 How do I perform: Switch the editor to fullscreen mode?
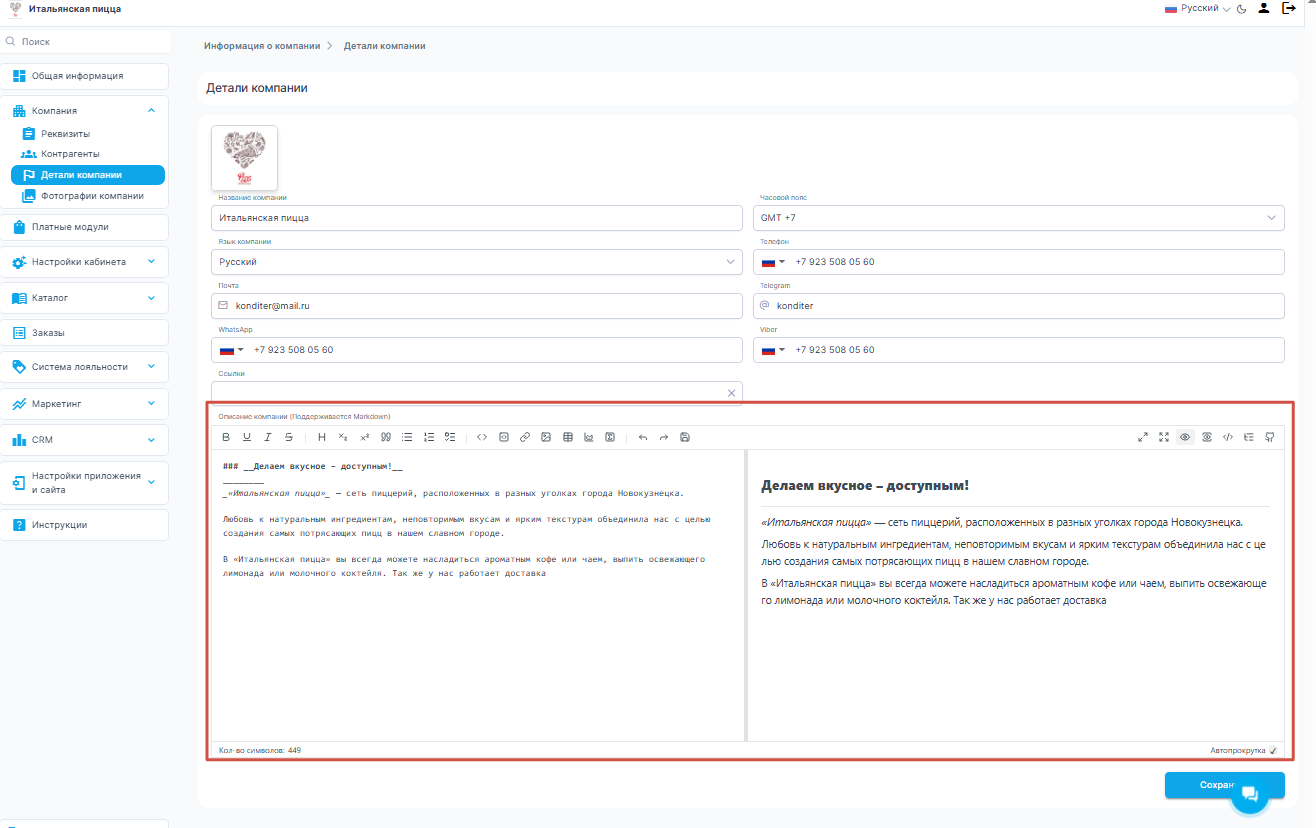point(1163,437)
